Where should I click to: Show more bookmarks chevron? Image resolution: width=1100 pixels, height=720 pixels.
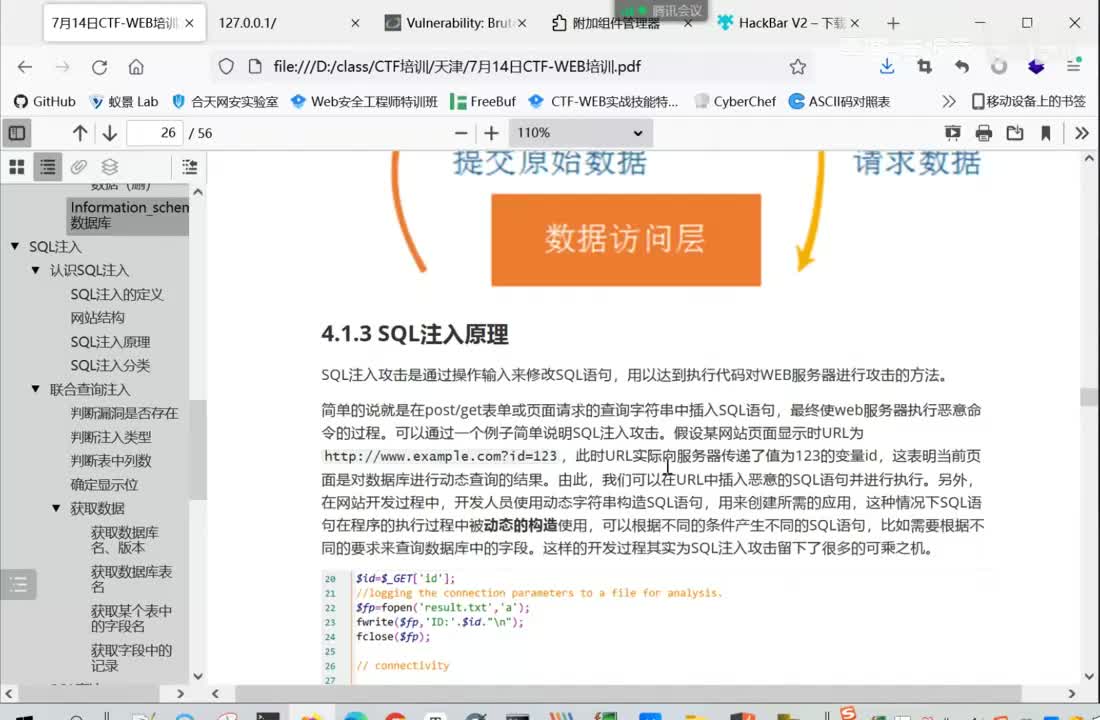click(948, 102)
